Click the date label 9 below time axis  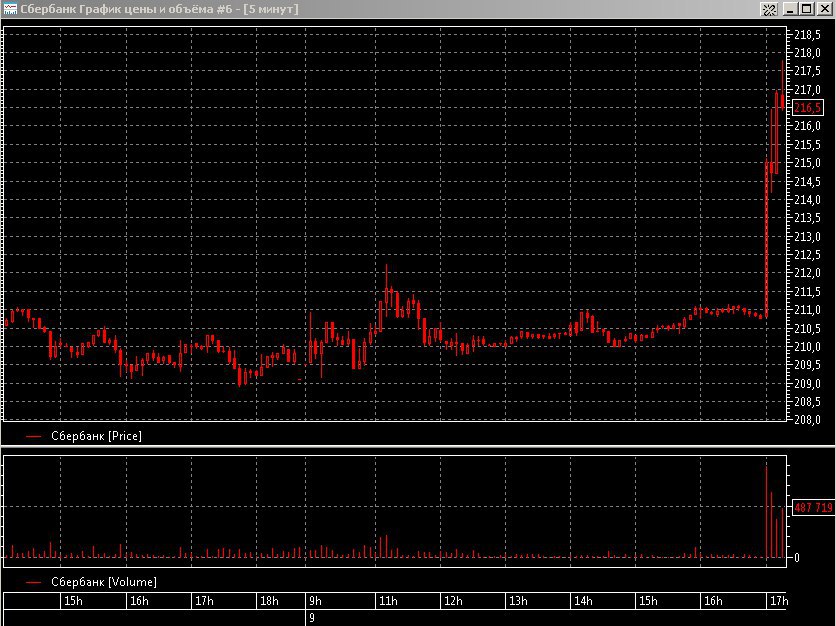312,618
